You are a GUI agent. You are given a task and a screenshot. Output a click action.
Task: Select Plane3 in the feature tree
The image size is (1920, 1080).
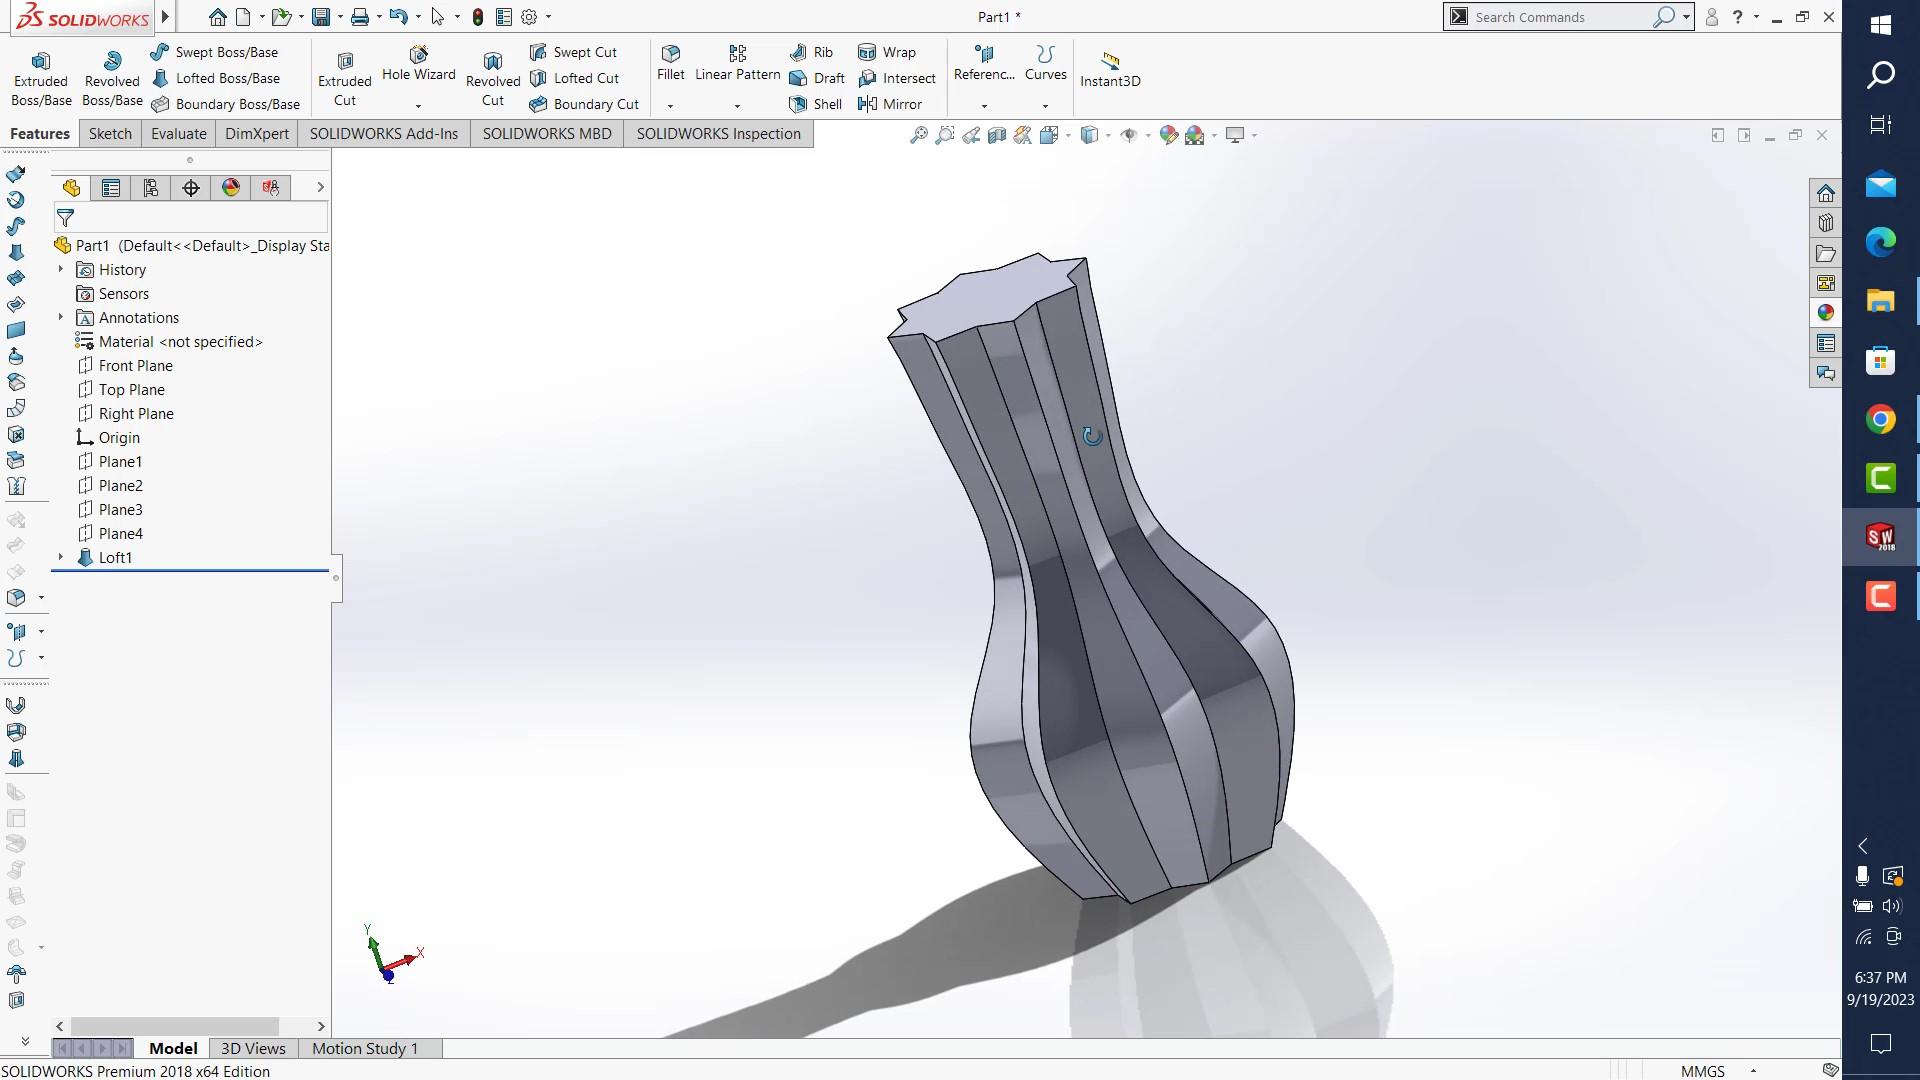click(x=120, y=509)
